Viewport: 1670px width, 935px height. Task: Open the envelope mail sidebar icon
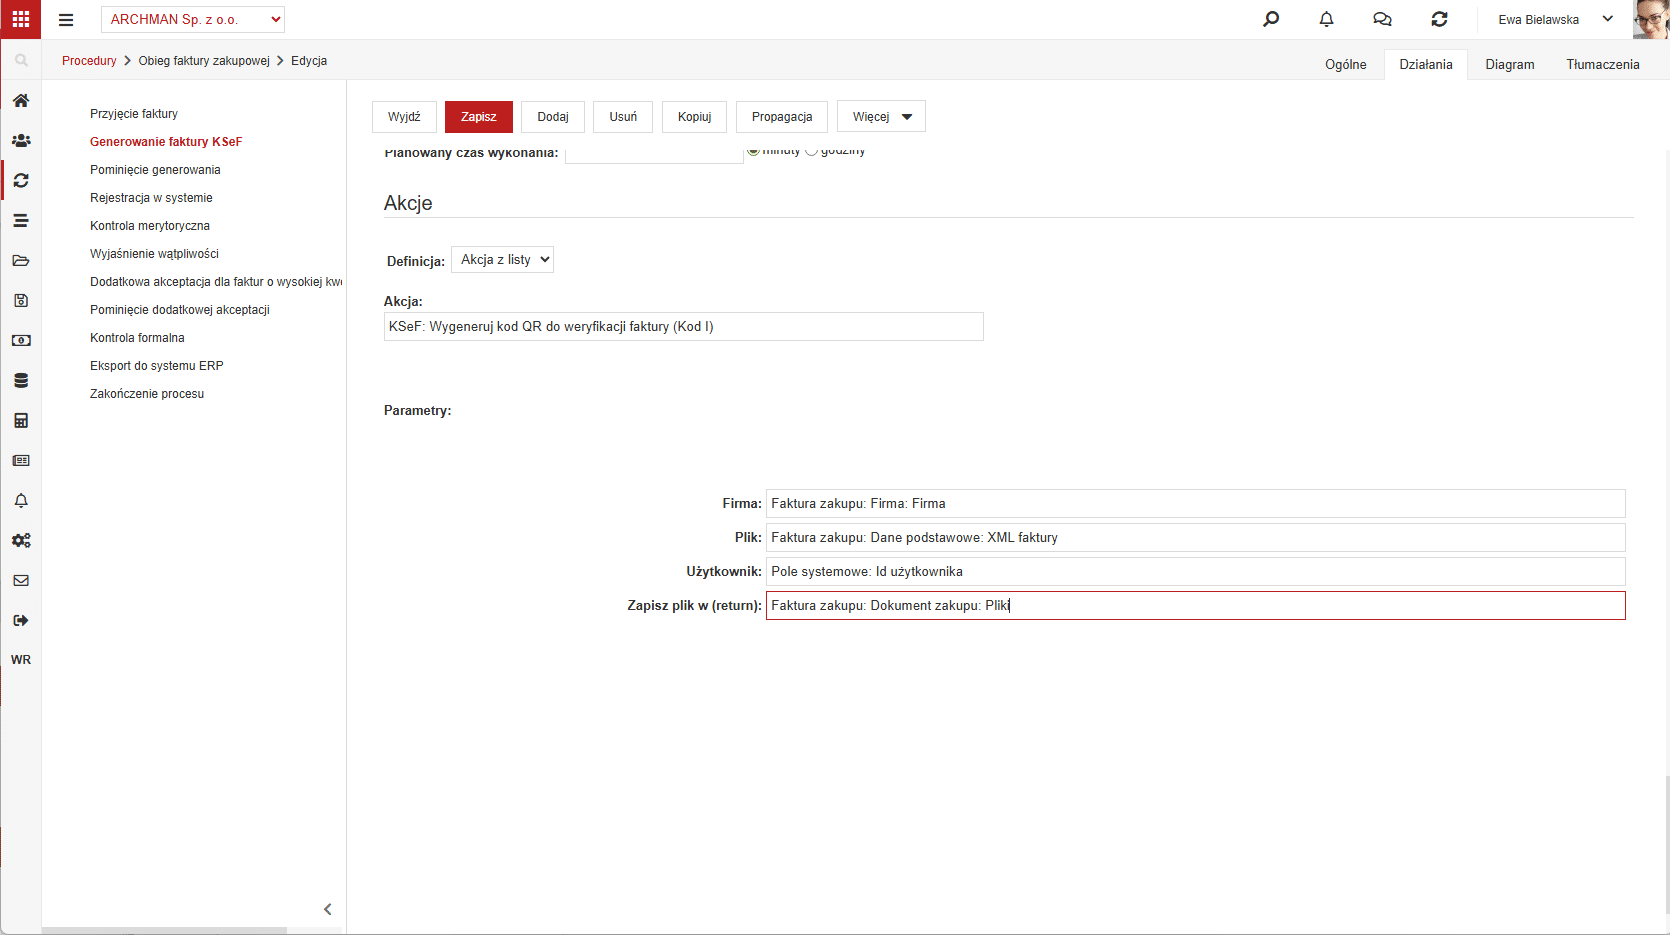pyautogui.click(x=21, y=580)
